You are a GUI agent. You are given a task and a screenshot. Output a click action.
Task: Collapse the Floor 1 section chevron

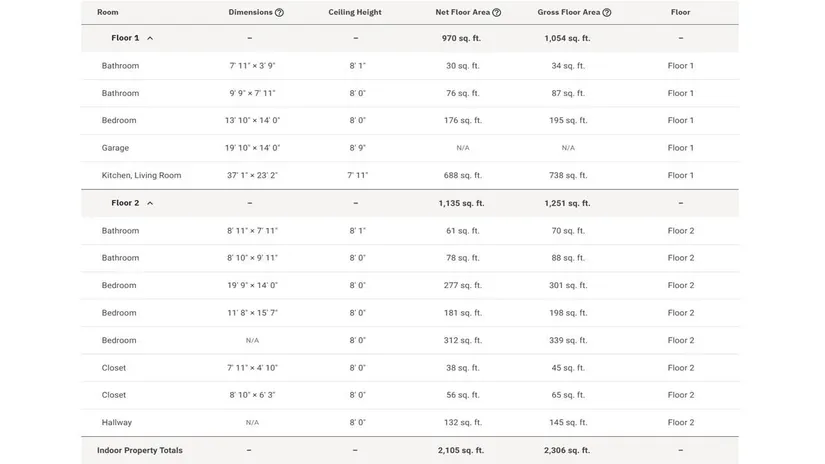pos(150,38)
